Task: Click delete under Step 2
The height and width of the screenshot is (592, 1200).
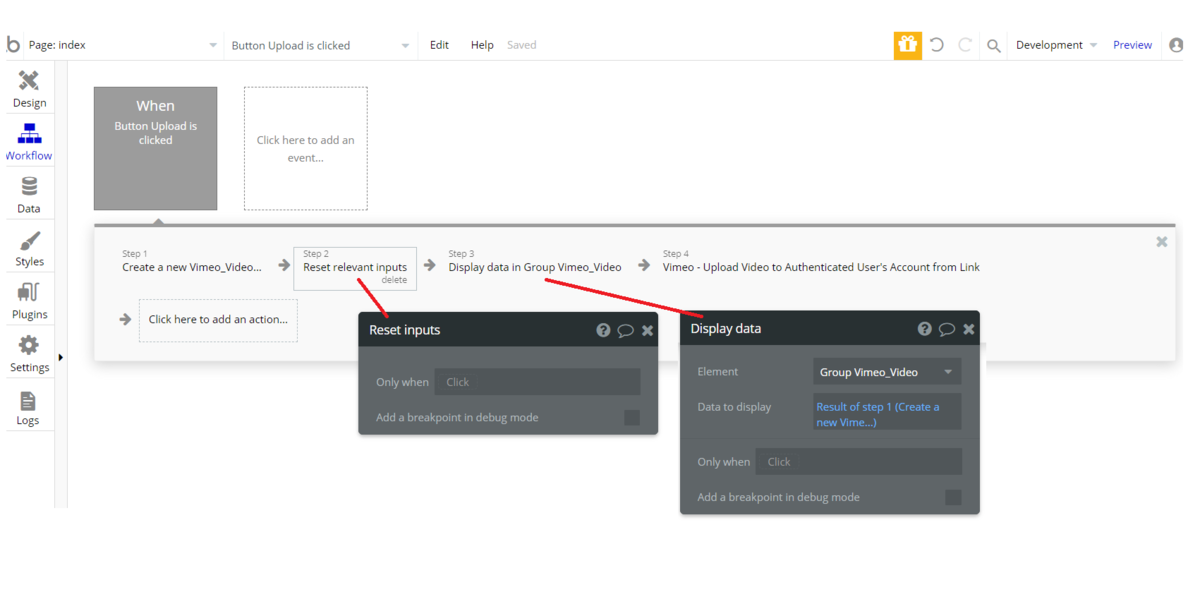Action: pos(394,281)
